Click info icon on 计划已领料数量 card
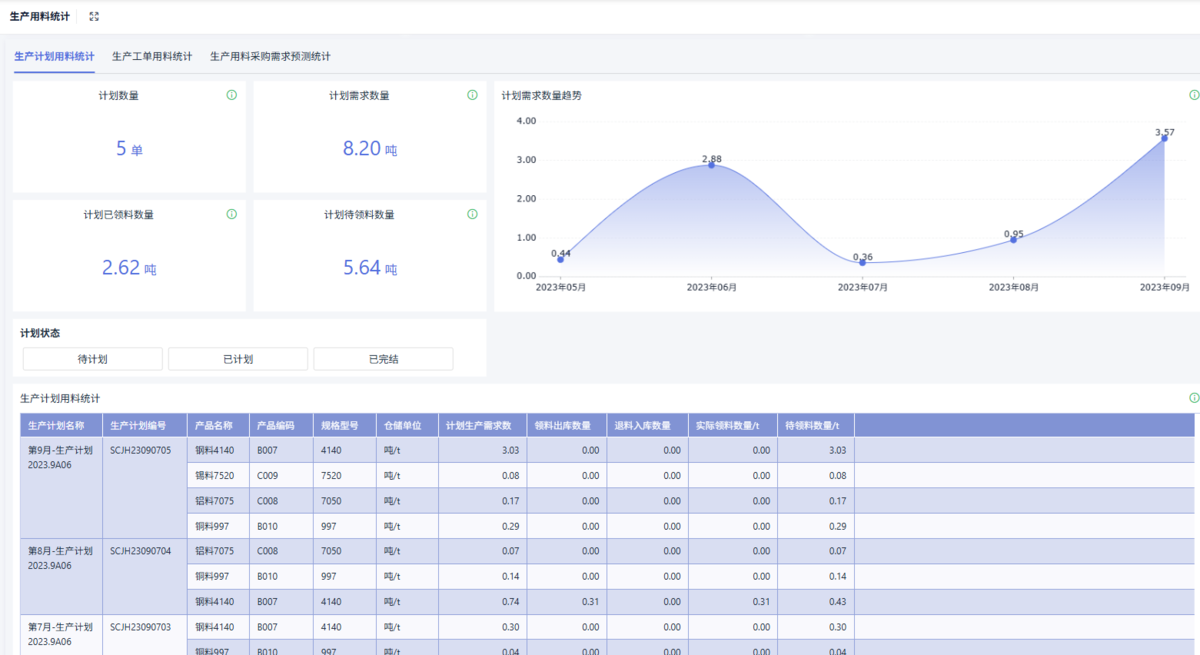1200x655 pixels. (x=232, y=214)
